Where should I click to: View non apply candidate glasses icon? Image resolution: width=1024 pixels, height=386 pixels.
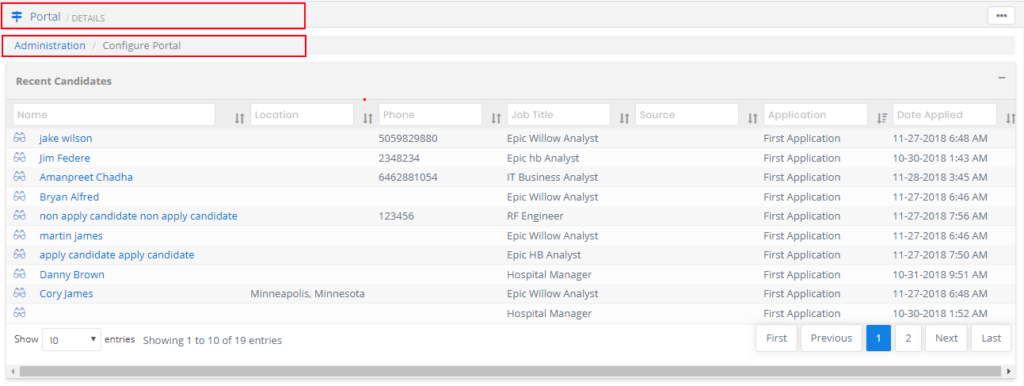pyautogui.click(x=19, y=215)
